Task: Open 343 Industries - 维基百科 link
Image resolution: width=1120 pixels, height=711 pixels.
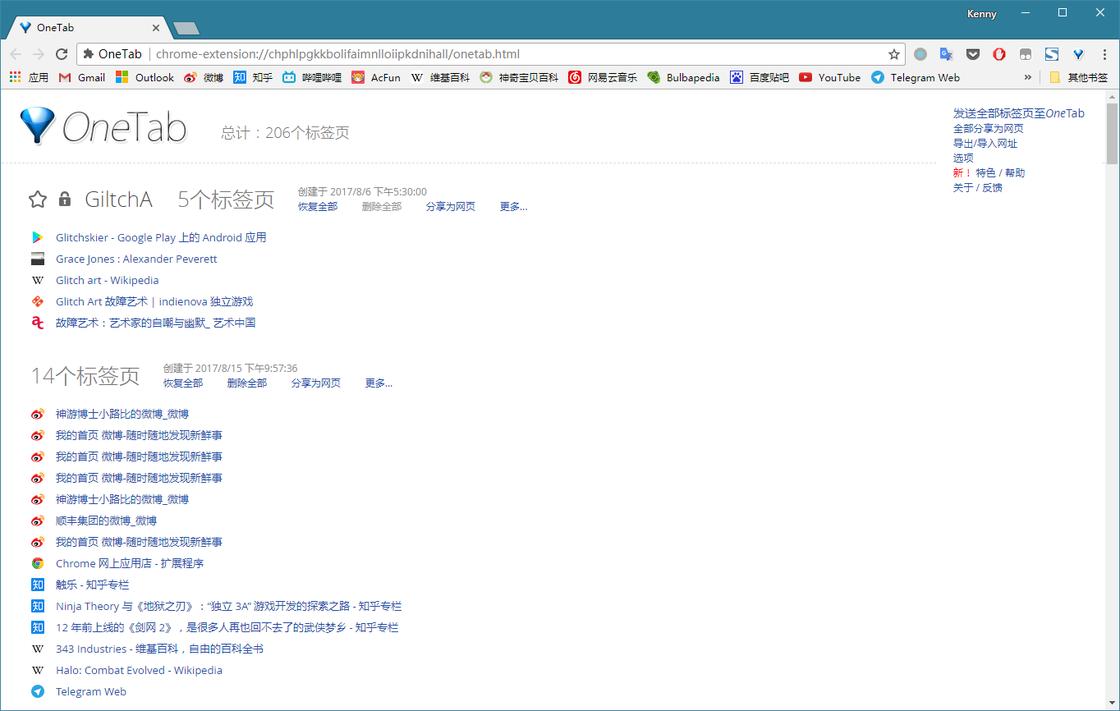Action: pyautogui.click(x=159, y=649)
